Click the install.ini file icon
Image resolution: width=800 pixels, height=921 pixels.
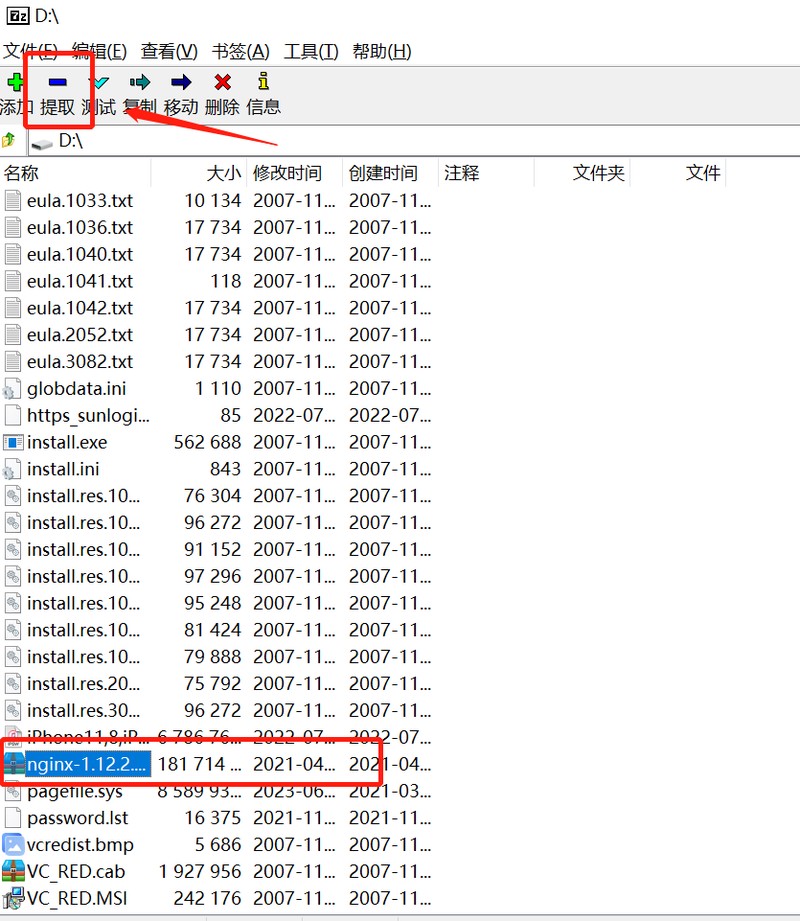tap(12, 469)
